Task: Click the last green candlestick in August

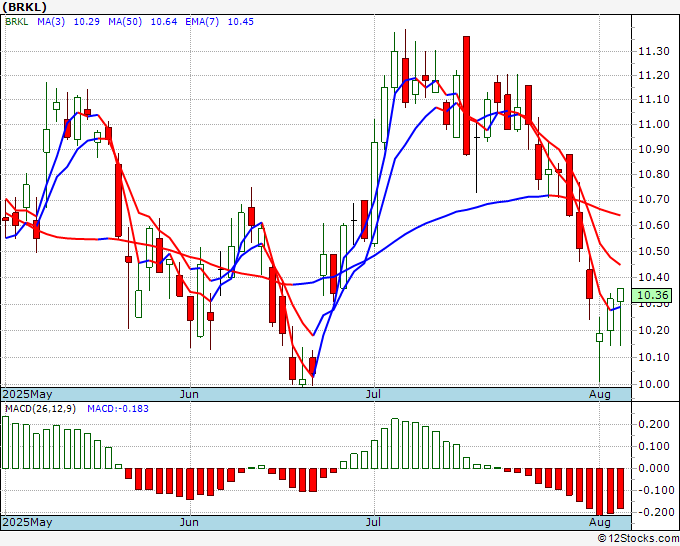Action: (x=620, y=295)
